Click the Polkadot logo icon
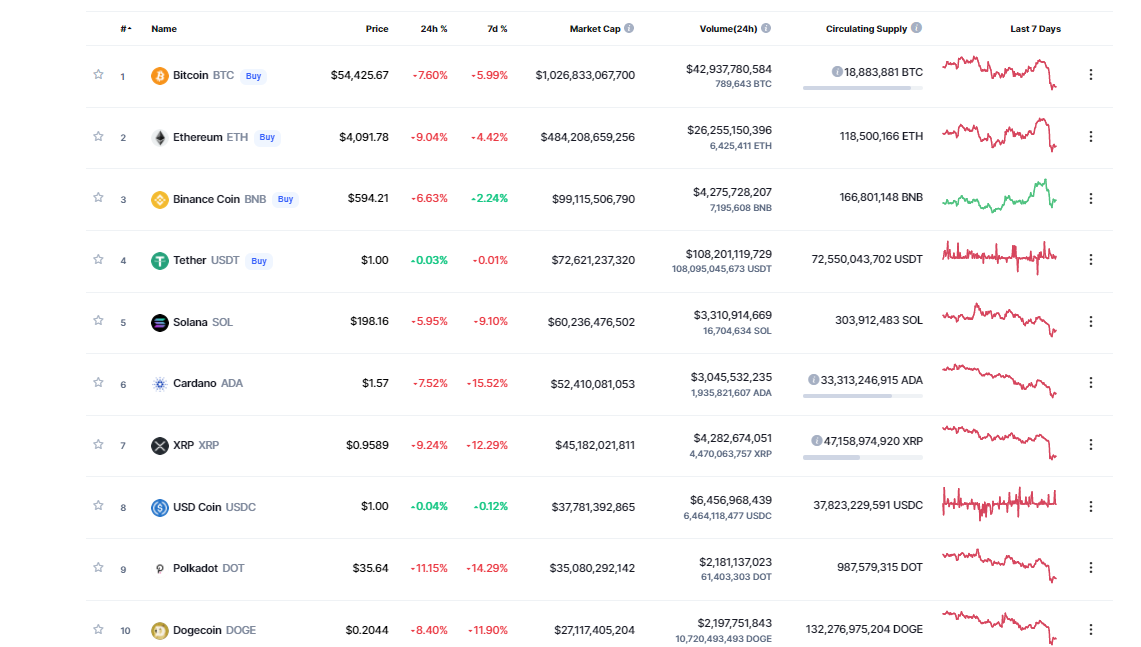Viewport: 1141px width, 647px height. (159, 568)
